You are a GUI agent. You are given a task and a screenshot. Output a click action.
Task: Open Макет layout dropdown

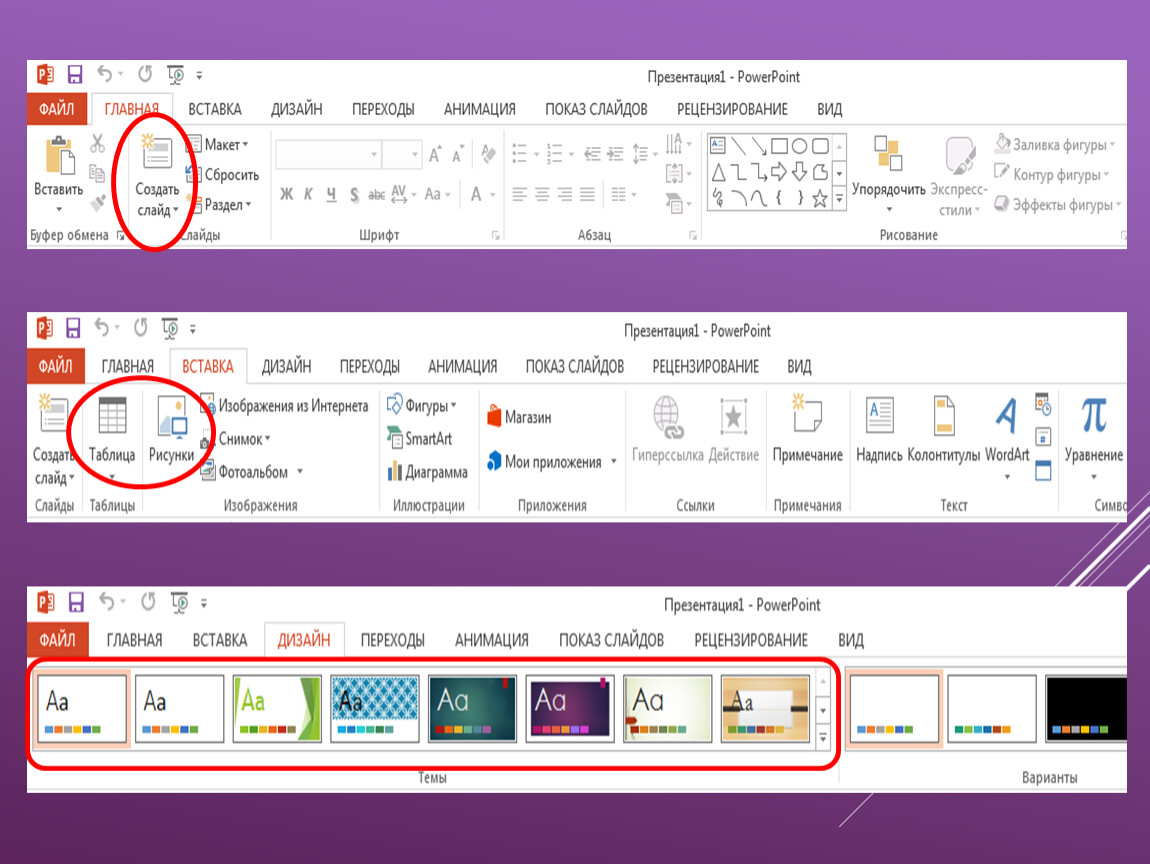[218, 144]
